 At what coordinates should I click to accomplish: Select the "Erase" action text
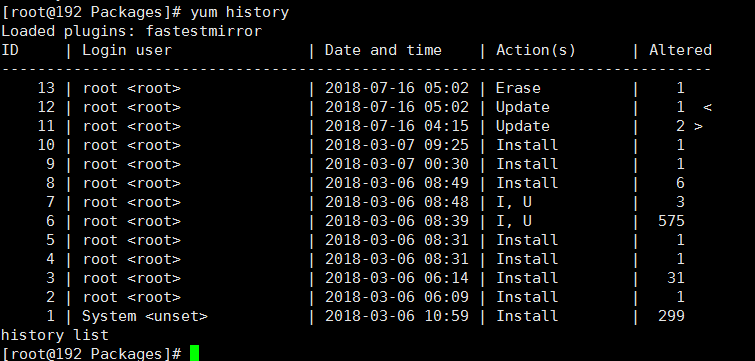pyautogui.click(x=518, y=88)
